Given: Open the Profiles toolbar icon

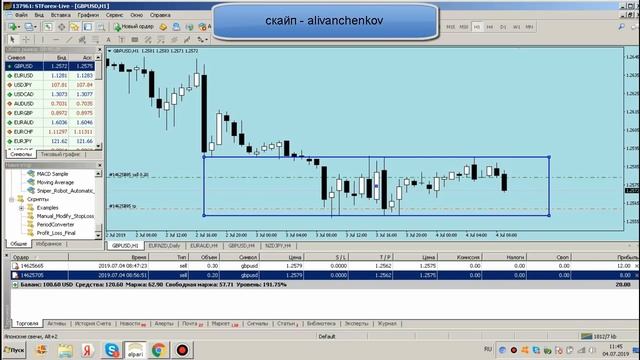Looking at the screenshot, I should click(x=28, y=27).
